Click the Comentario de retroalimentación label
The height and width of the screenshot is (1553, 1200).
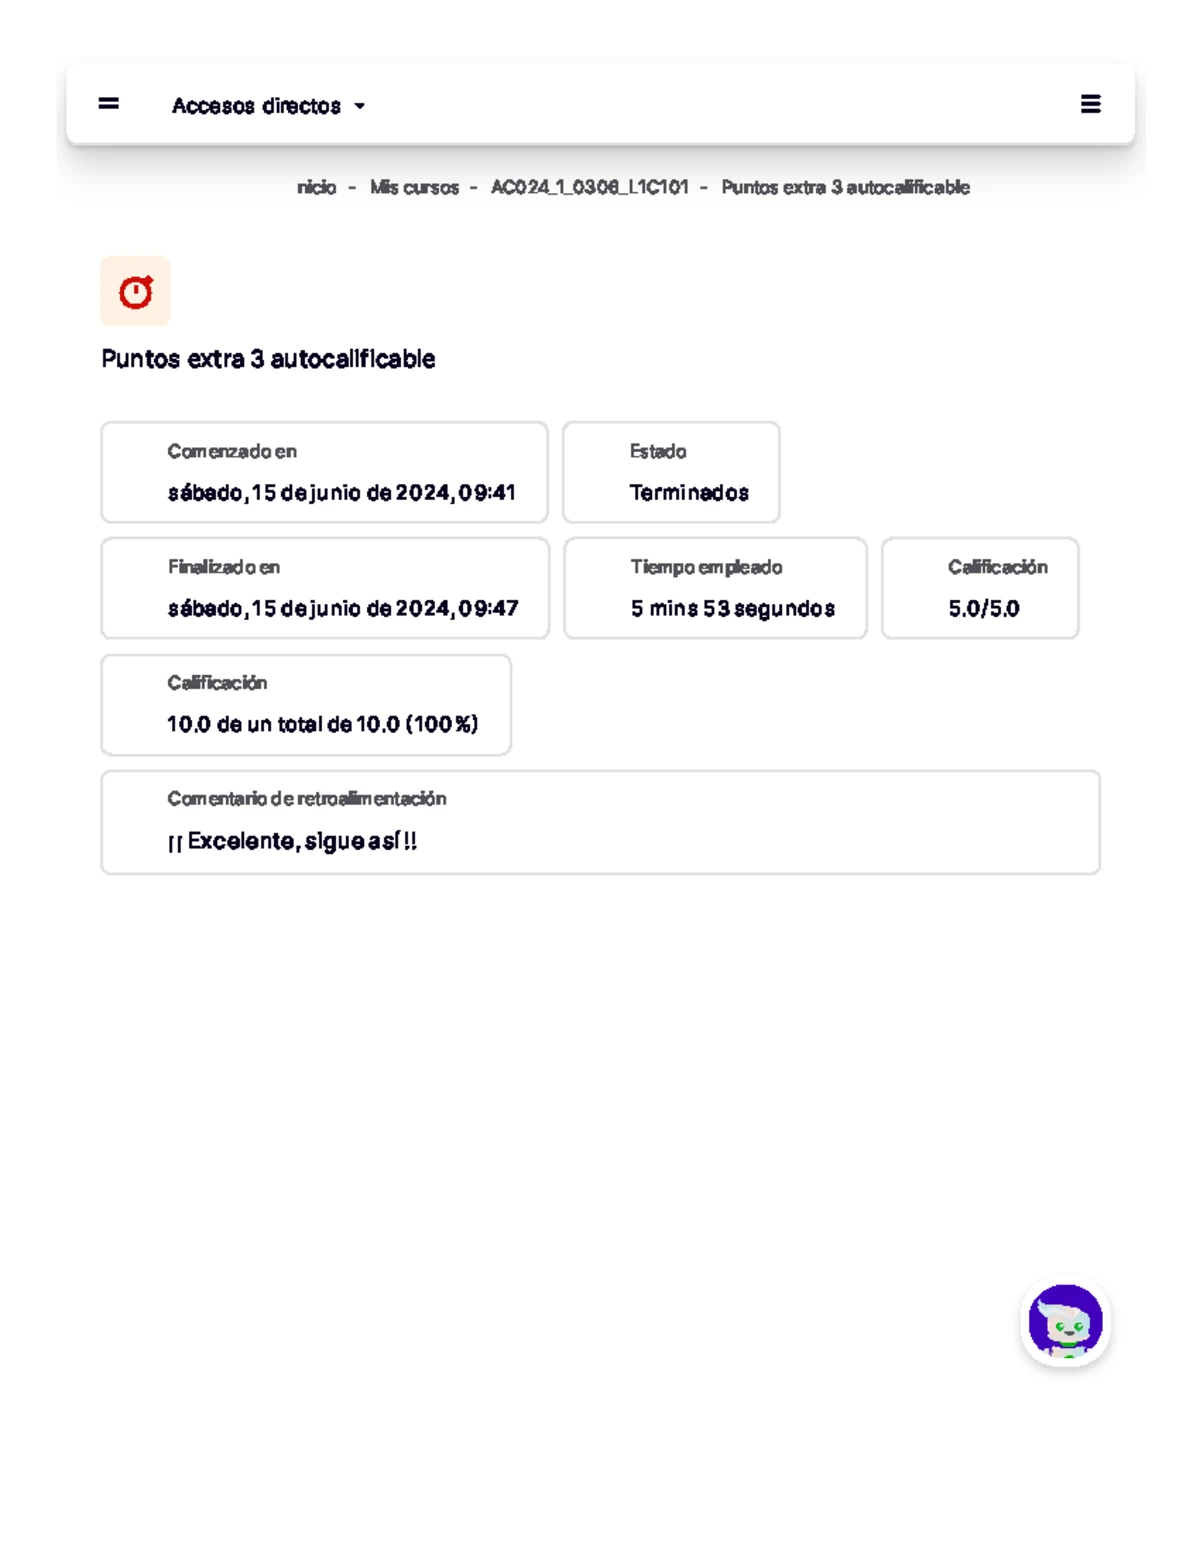click(x=306, y=798)
